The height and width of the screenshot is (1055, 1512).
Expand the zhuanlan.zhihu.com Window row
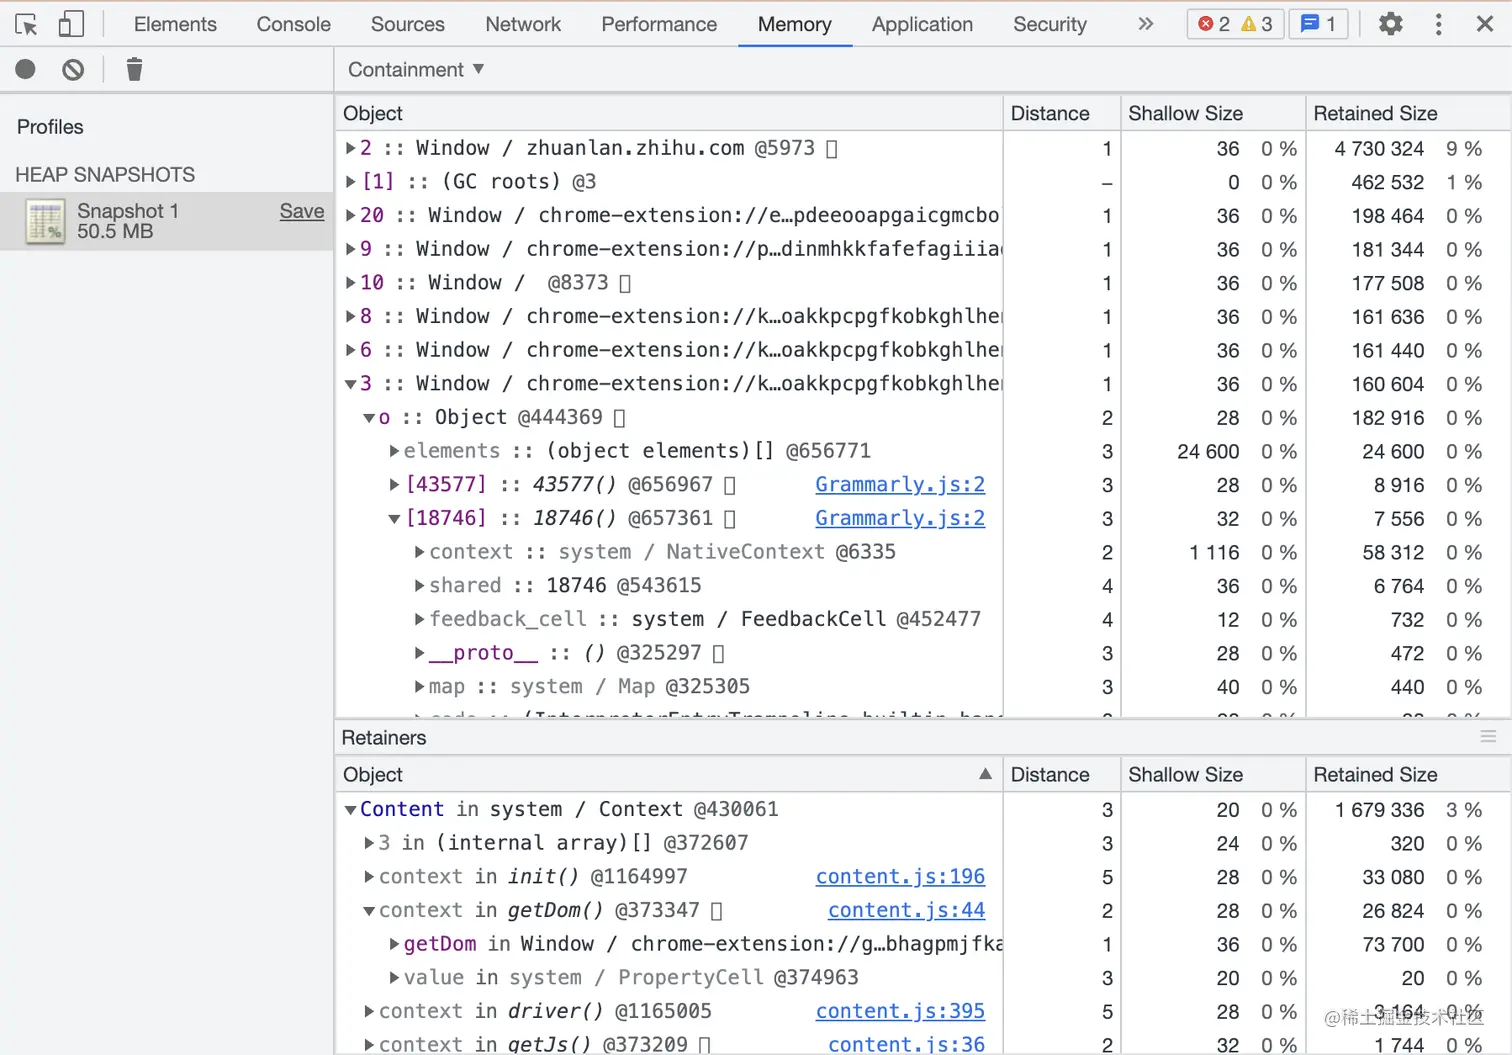351,148
